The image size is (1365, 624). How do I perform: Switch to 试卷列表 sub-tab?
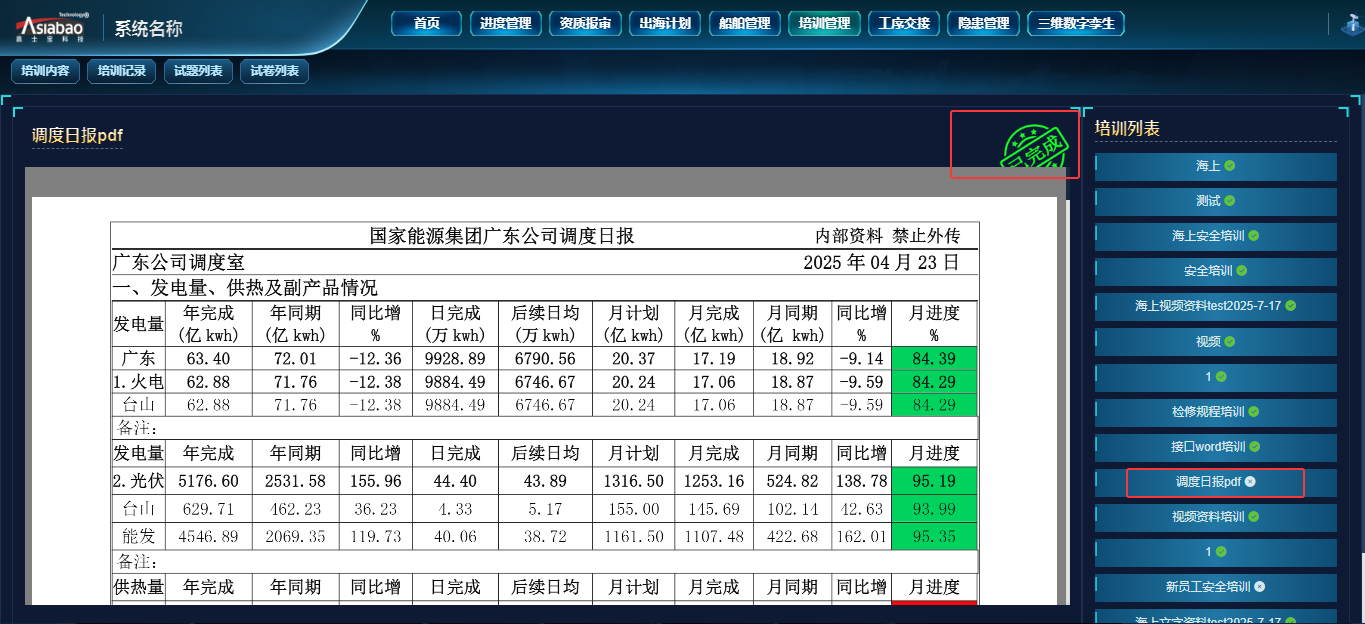coord(275,71)
